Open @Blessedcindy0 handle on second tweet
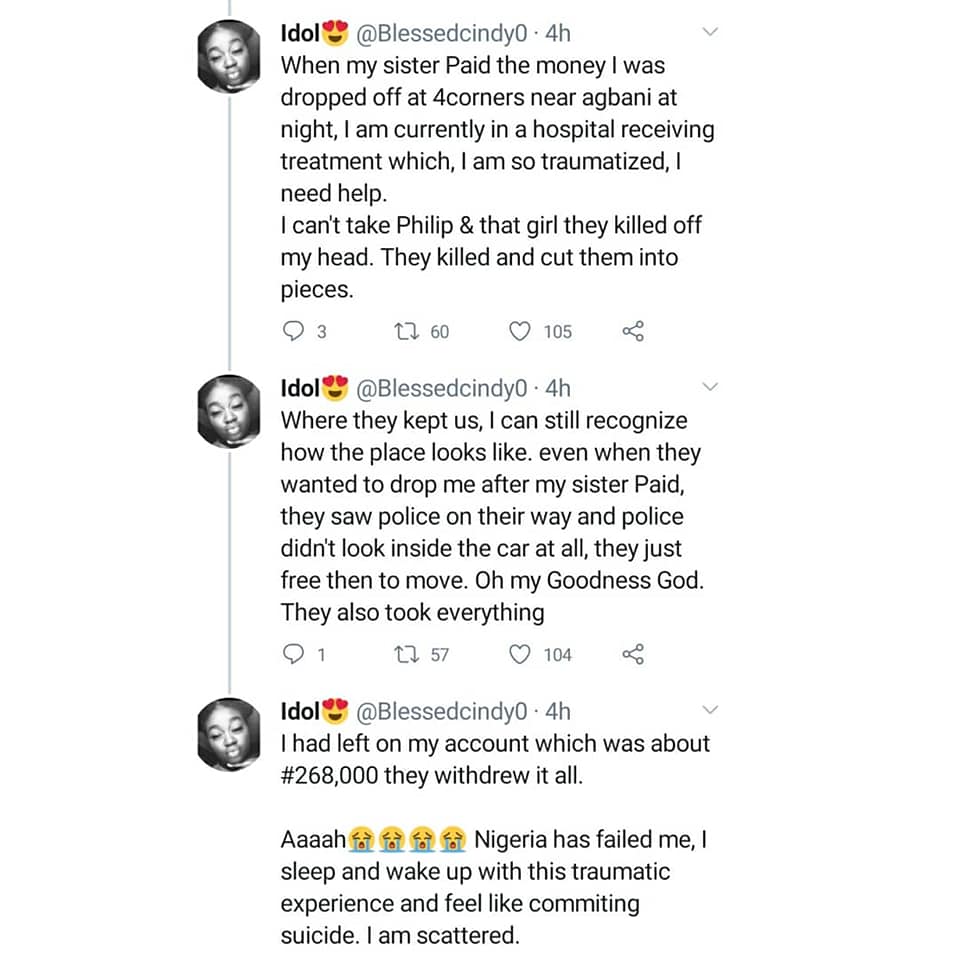Screen dimensions: 960x960 point(441,388)
